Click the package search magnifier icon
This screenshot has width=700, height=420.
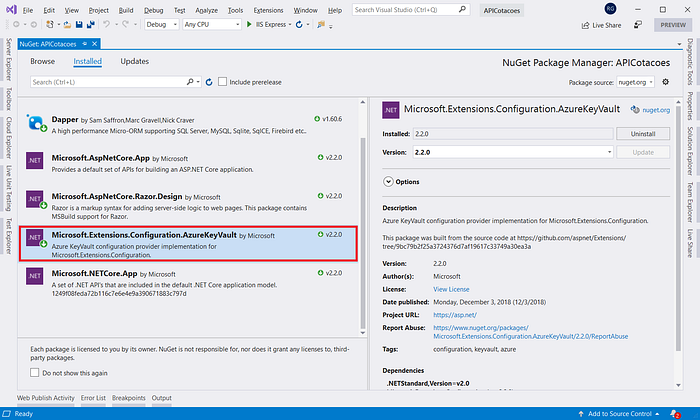pyautogui.click(x=190, y=82)
